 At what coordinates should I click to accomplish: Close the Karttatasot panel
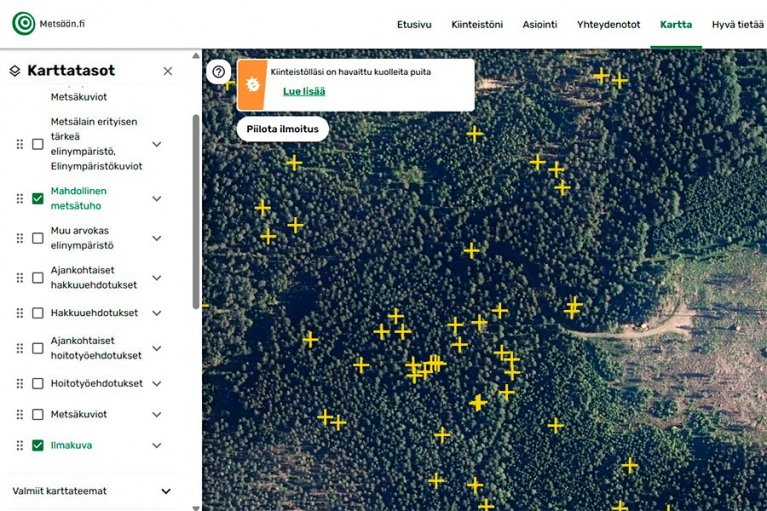click(168, 71)
